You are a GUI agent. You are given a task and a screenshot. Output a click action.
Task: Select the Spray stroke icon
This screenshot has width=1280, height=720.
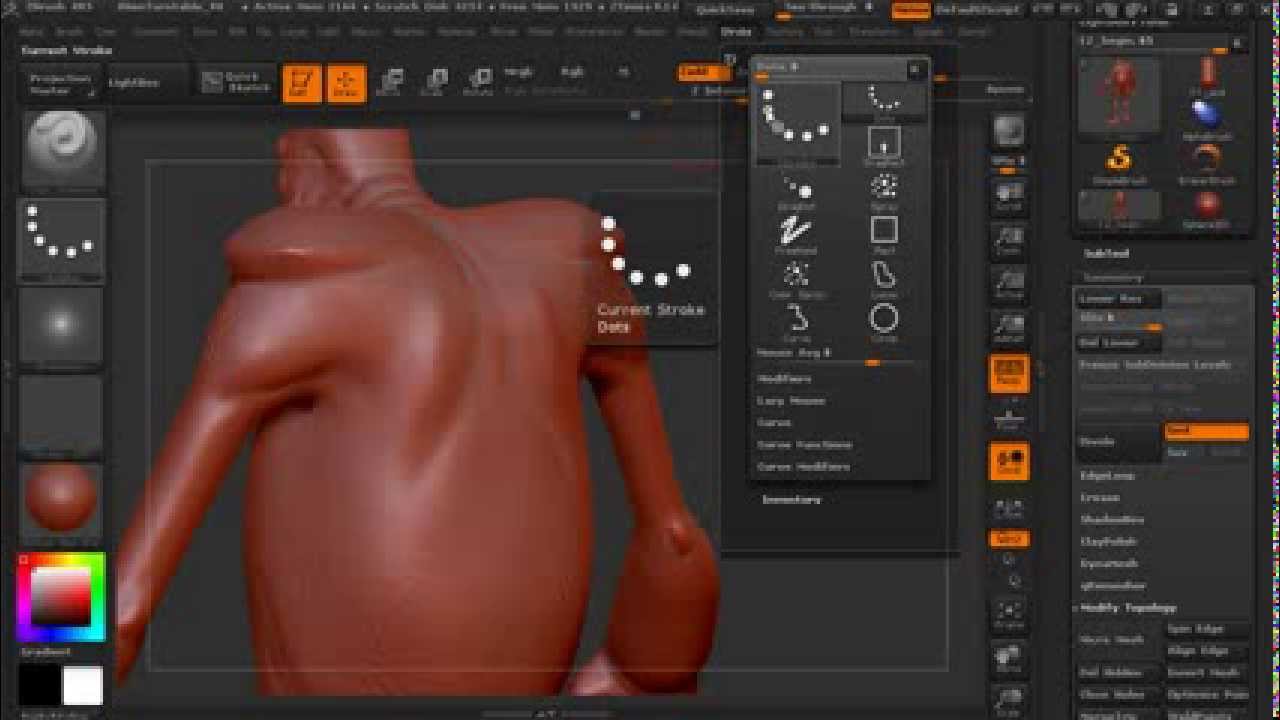click(884, 191)
